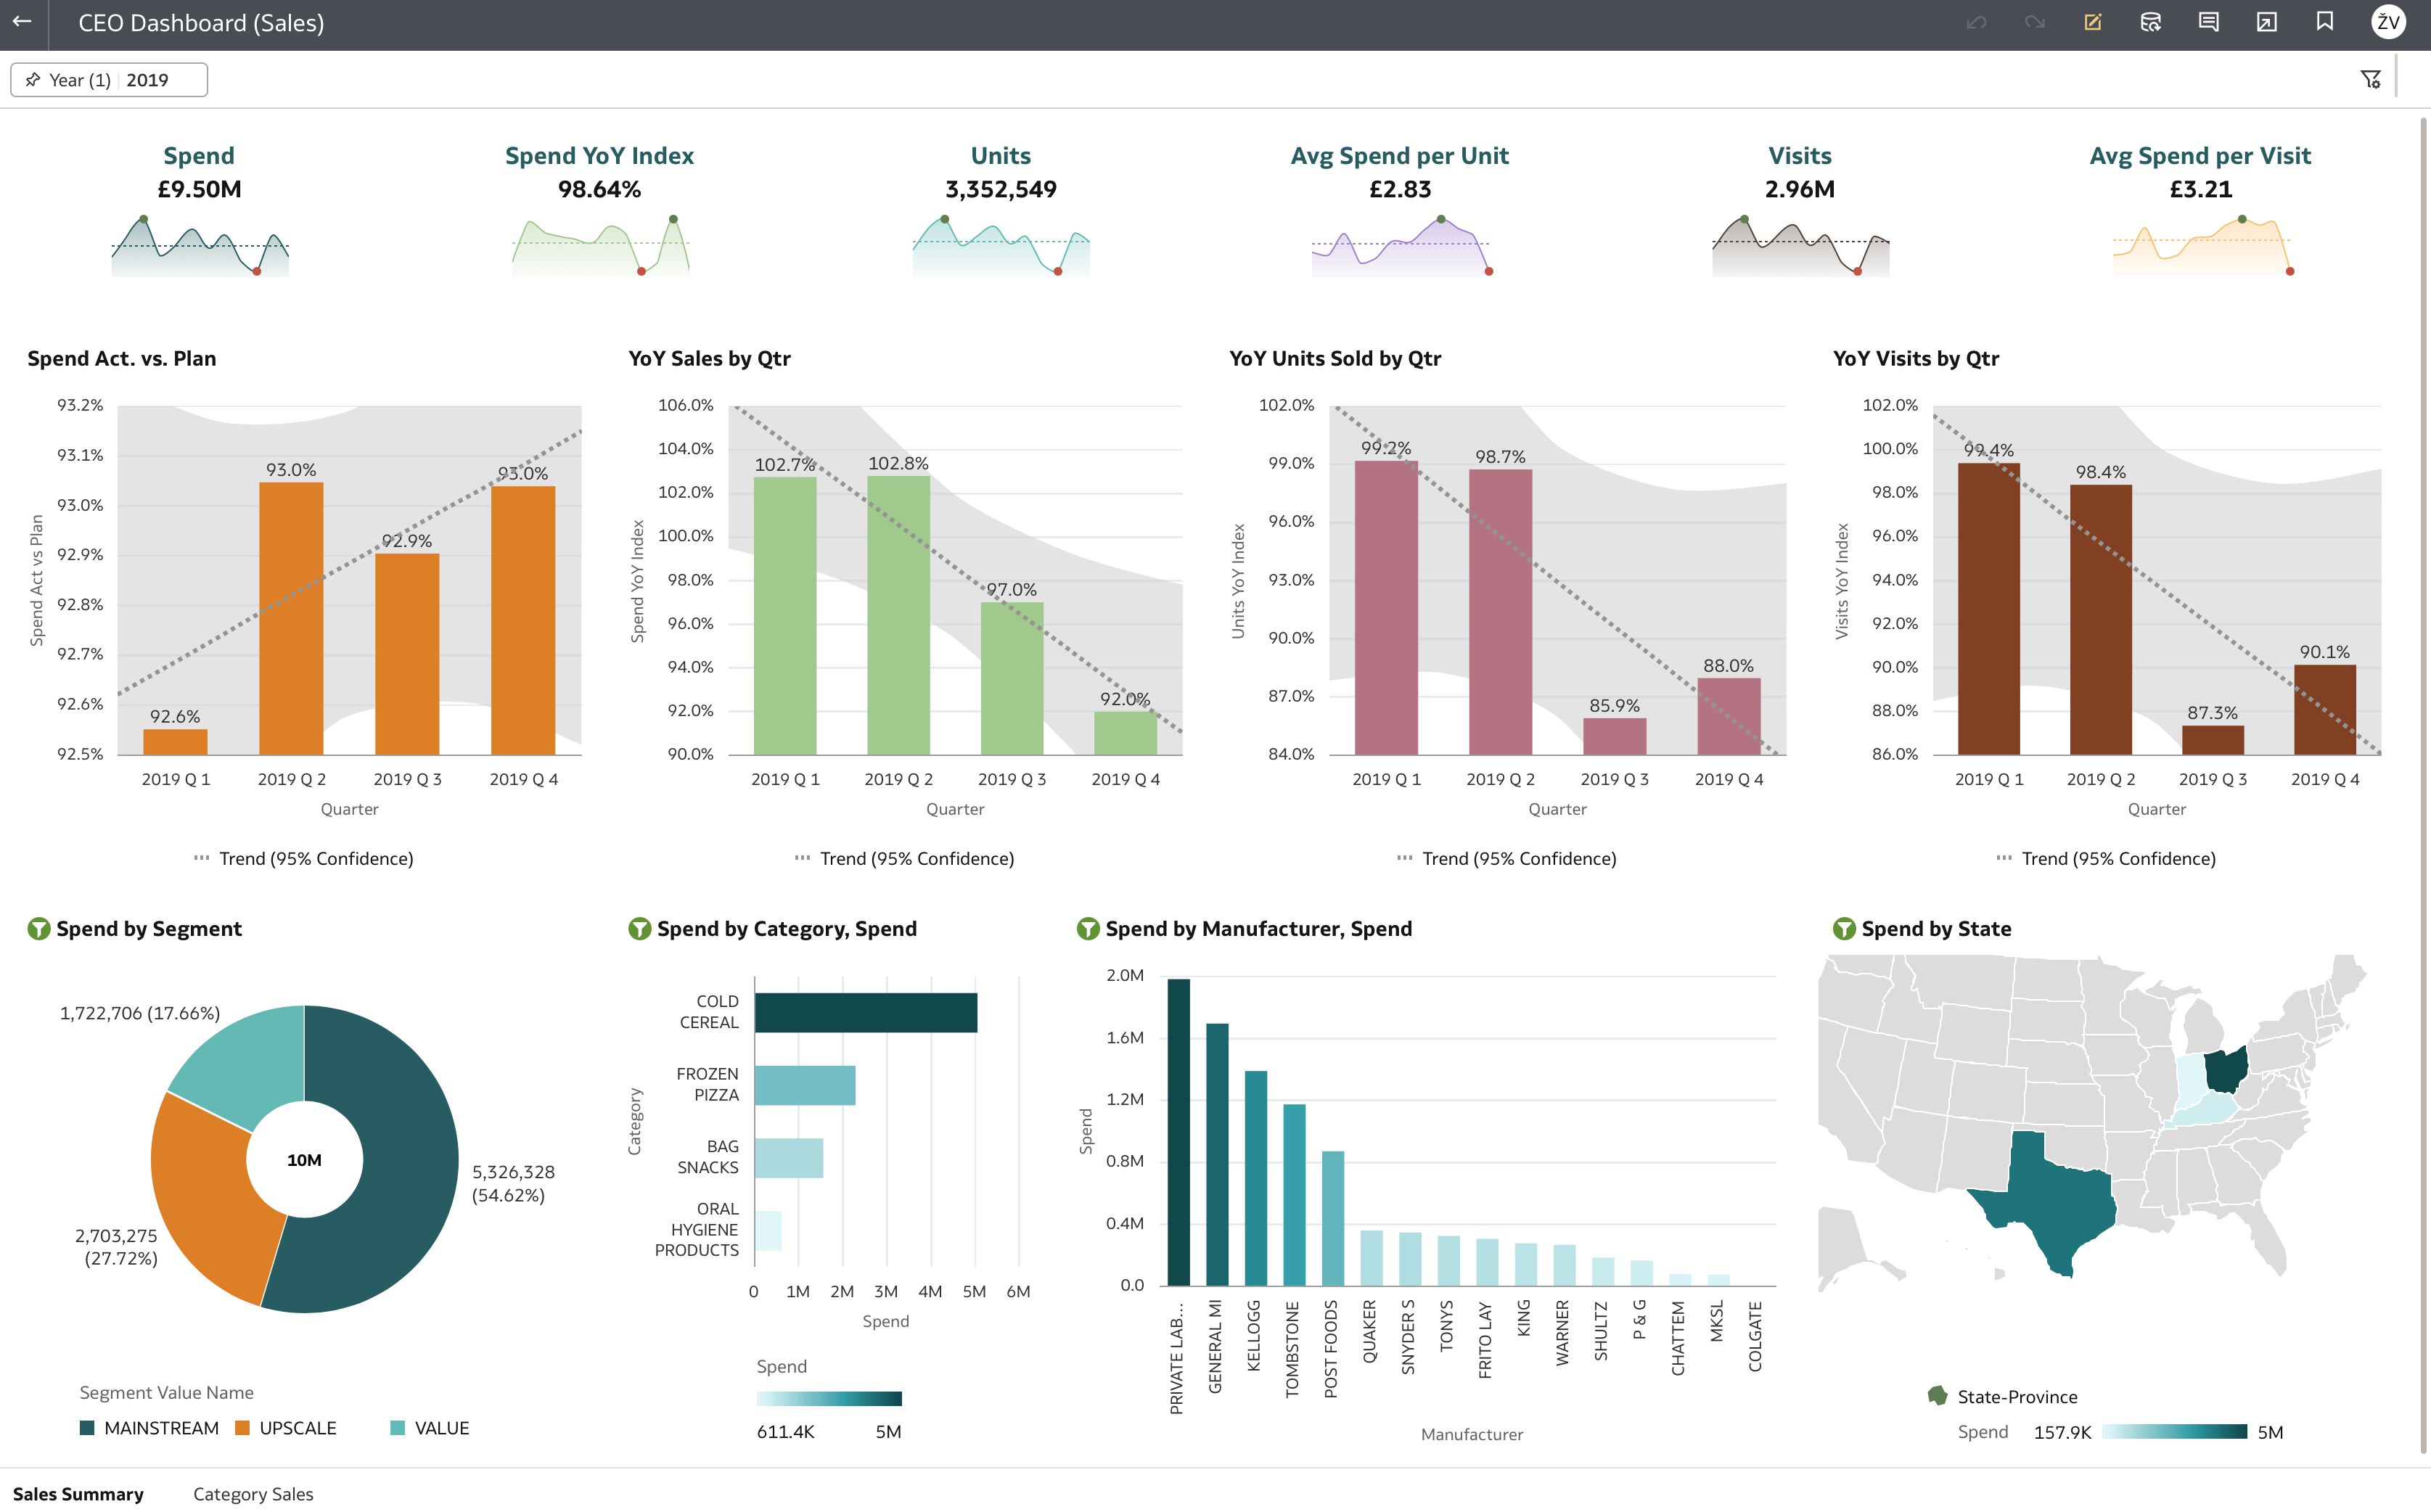Click the refresh data icon
Image resolution: width=2431 pixels, height=1512 pixels.
point(2150,22)
